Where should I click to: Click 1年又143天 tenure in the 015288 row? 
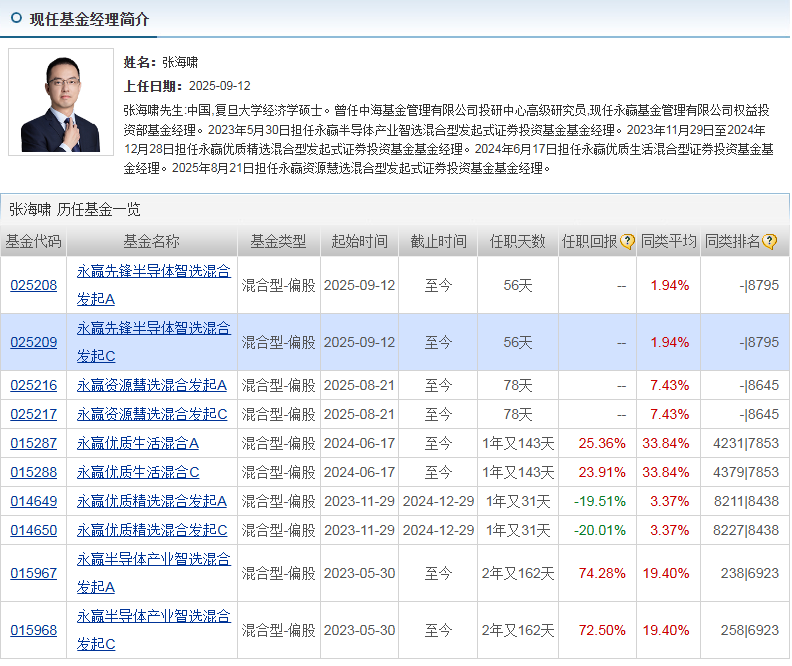(518, 473)
